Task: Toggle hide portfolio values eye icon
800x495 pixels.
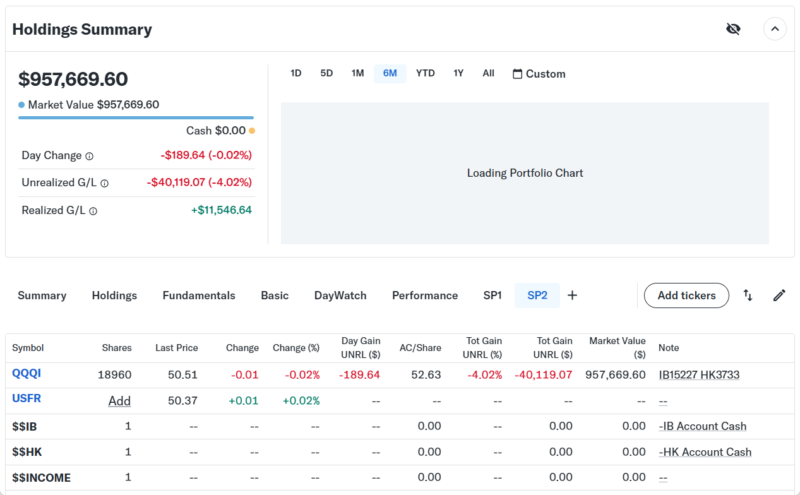Action: 733,29
